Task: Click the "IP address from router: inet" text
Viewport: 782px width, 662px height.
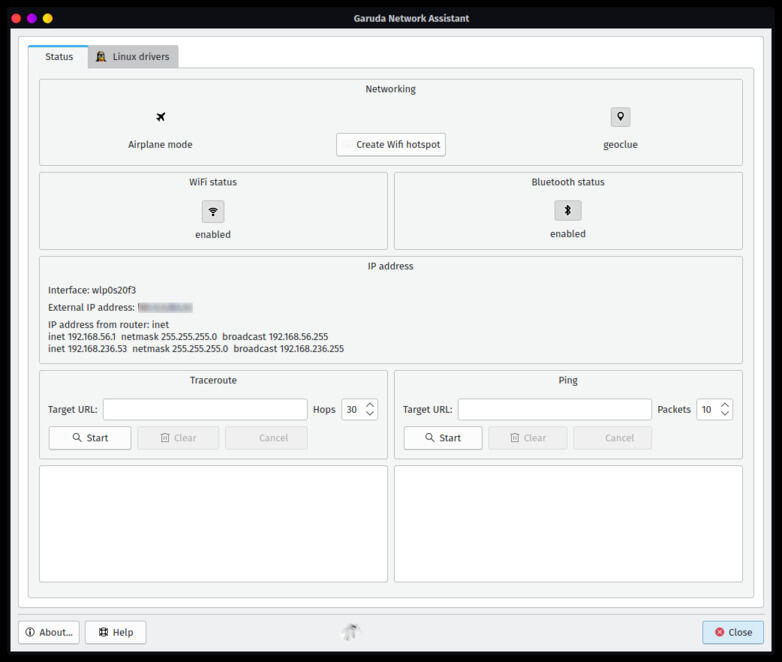Action: click(x=108, y=324)
